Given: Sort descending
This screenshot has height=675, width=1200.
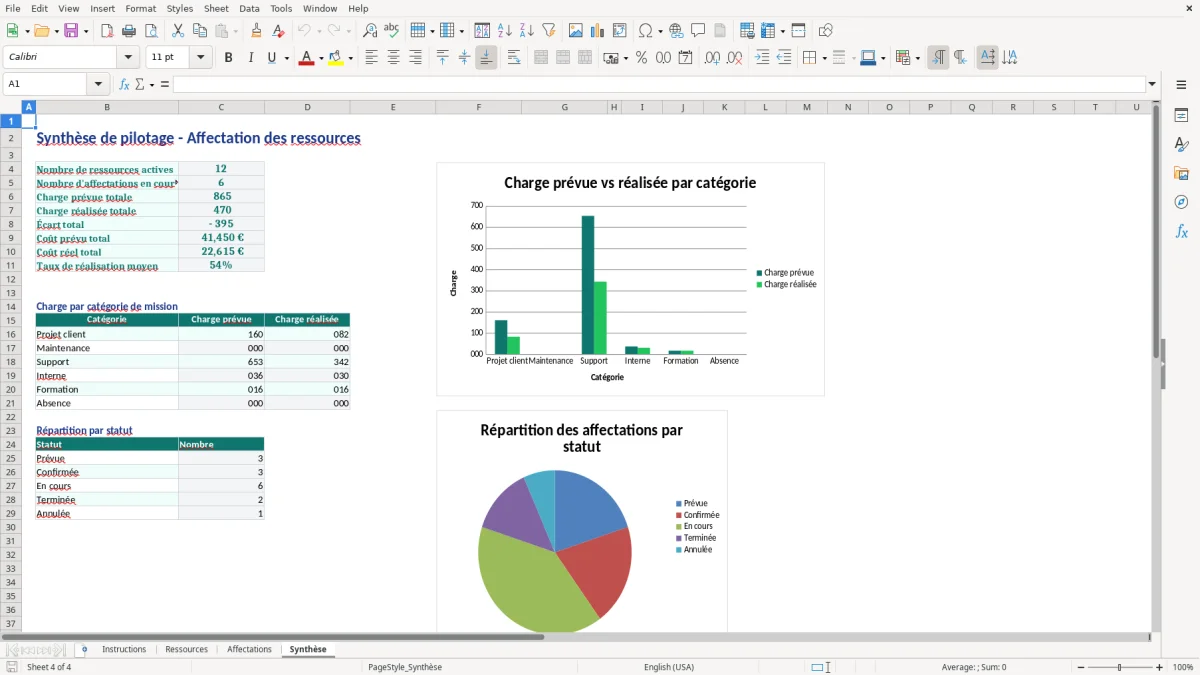Looking at the screenshot, I should 526,31.
